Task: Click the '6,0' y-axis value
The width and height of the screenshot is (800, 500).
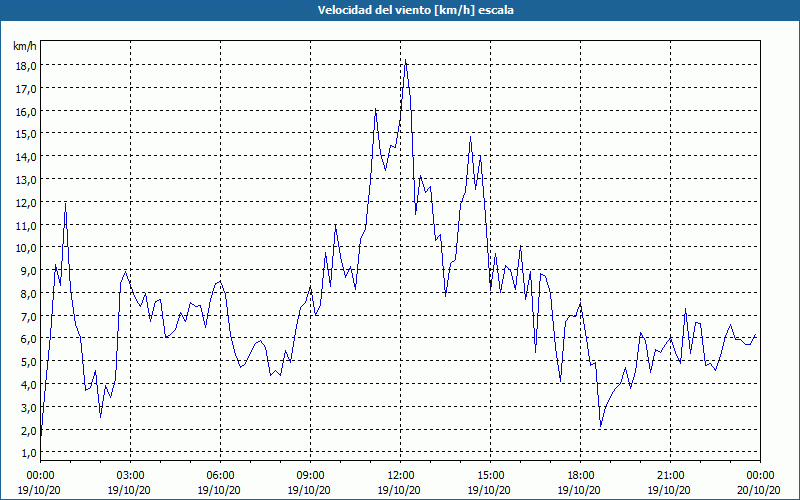Action: point(29,339)
